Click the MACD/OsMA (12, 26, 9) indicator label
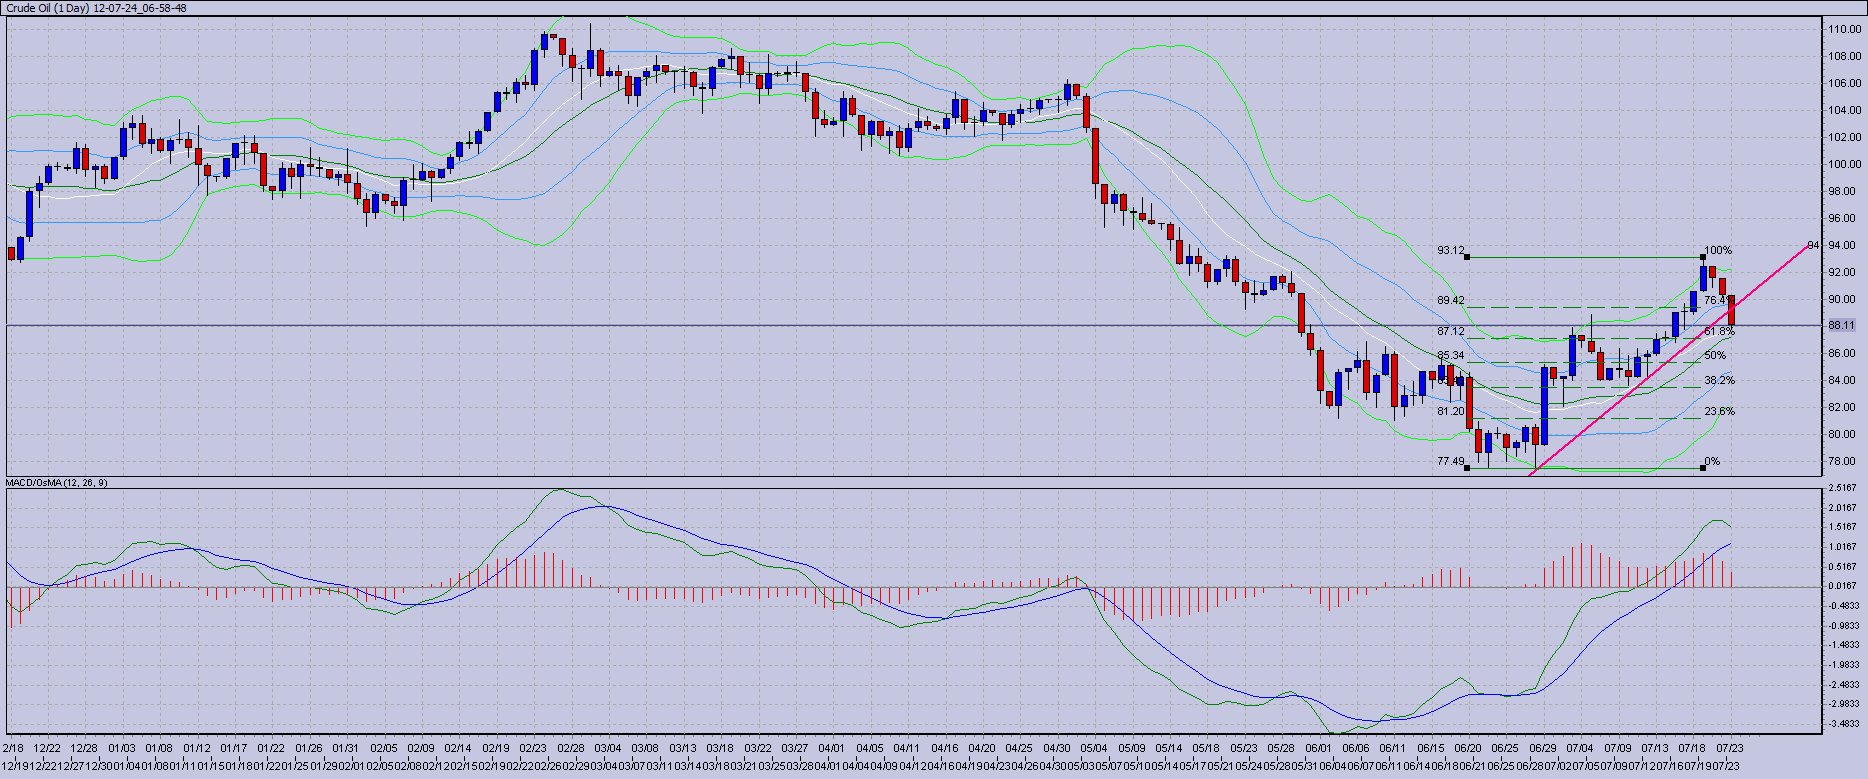 [x=57, y=483]
